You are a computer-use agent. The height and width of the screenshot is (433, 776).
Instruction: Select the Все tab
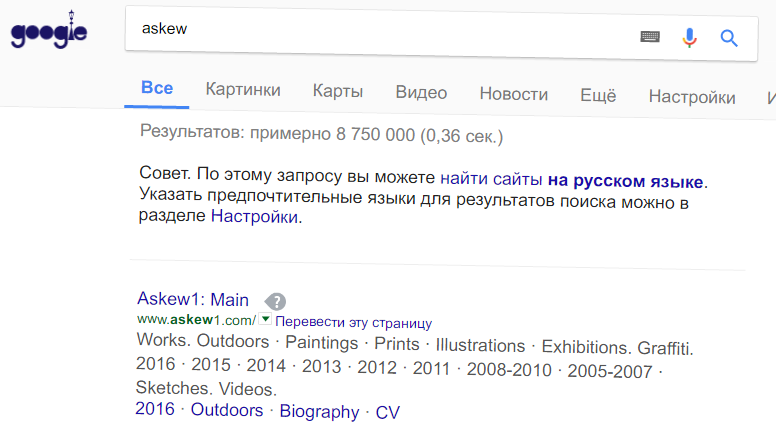click(x=157, y=88)
